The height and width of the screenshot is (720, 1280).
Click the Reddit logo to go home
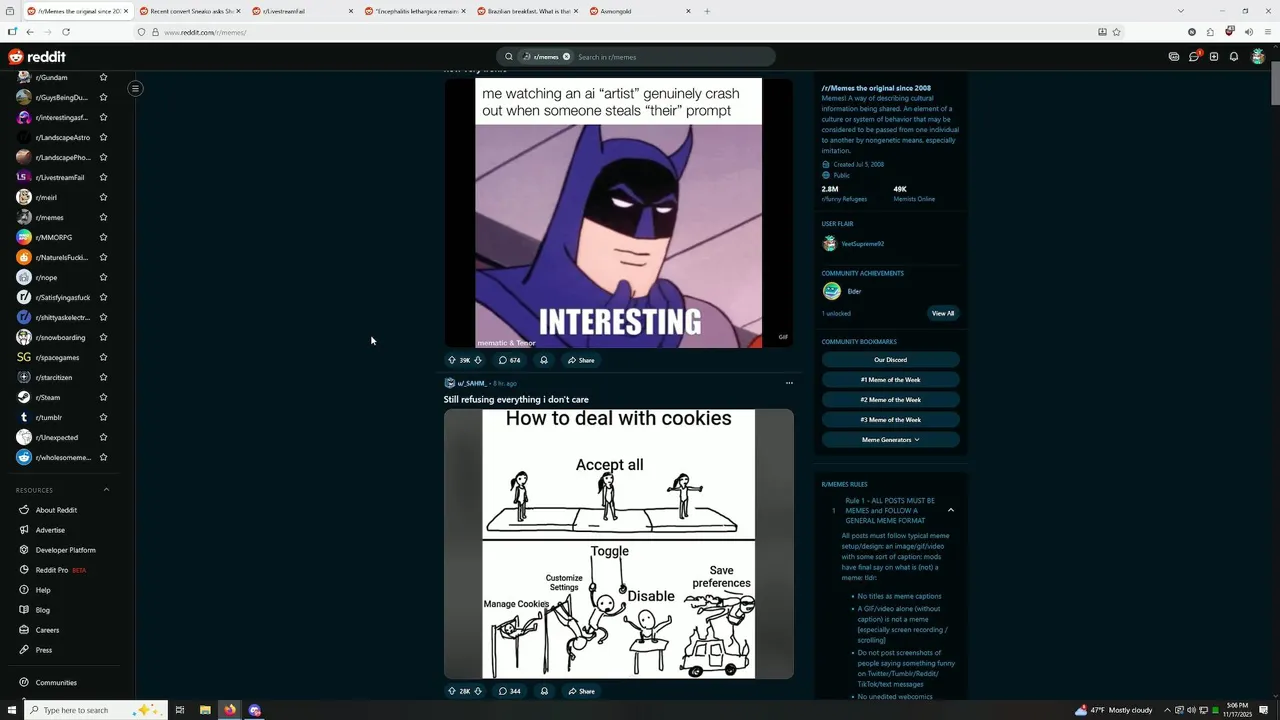point(37,57)
